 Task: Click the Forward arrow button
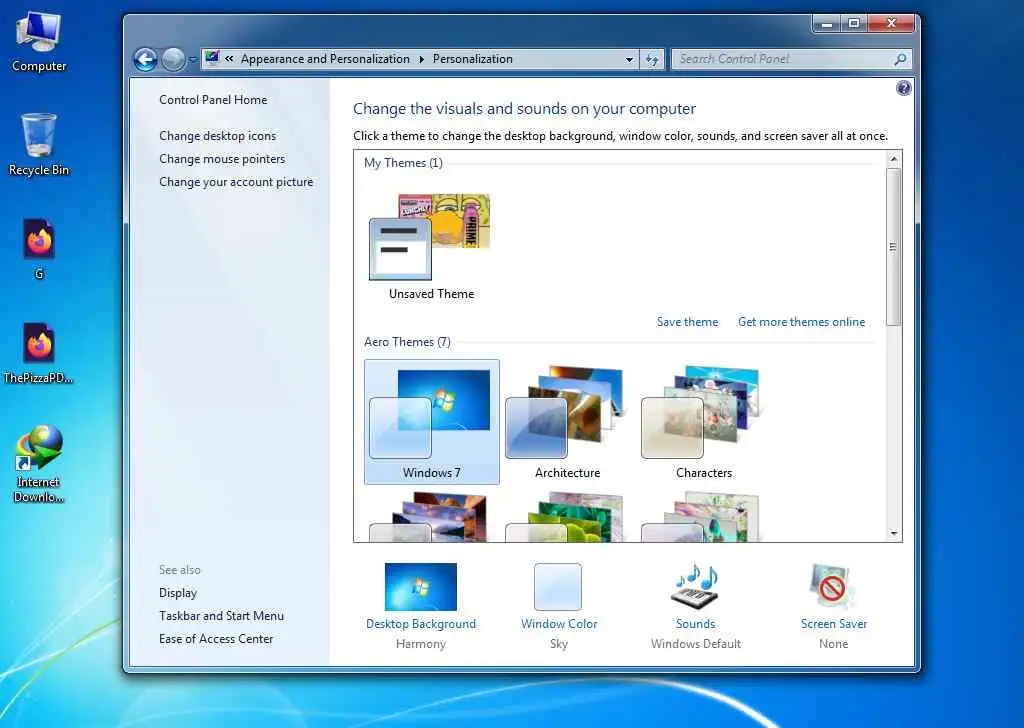[x=173, y=59]
